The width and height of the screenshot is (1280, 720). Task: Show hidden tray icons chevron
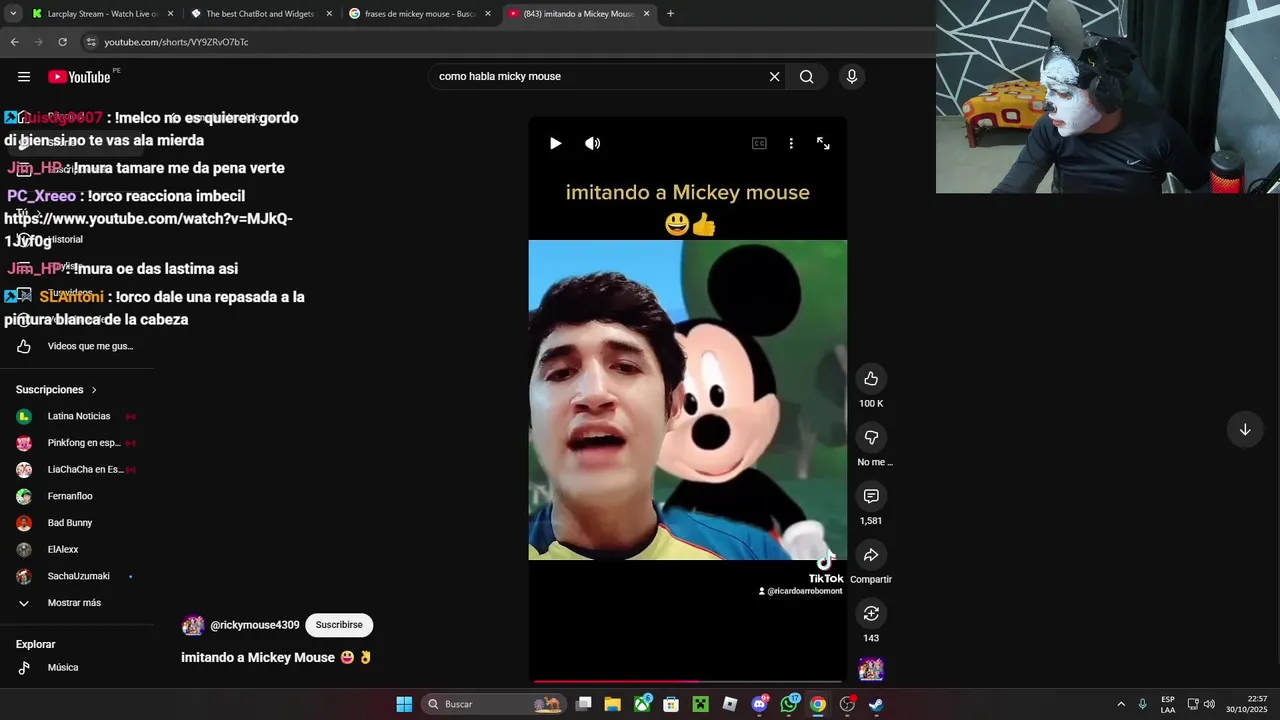pyautogui.click(x=1121, y=704)
